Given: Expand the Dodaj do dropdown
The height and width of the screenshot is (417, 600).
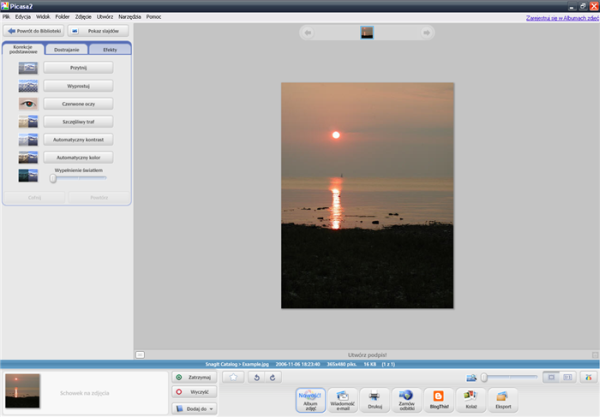Looking at the screenshot, I should (x=194, y=409).
